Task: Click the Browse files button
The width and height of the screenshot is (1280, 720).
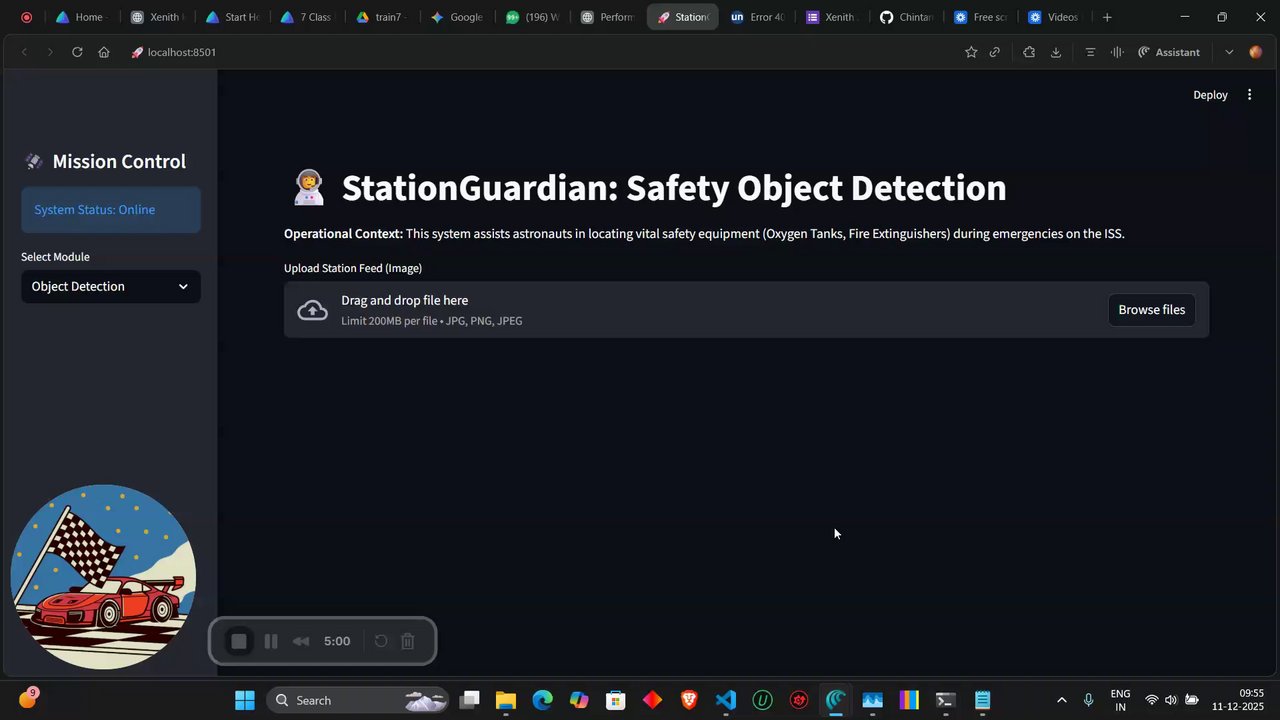Action: pos(1151,310)
